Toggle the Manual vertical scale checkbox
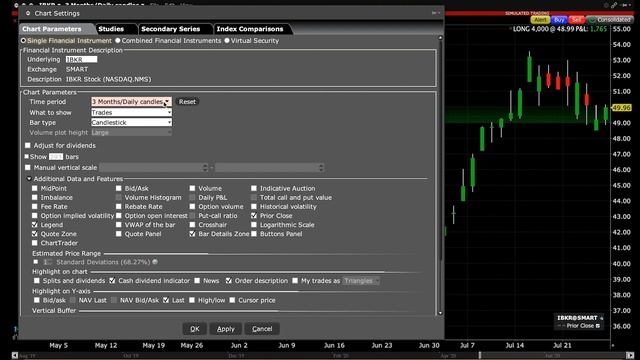 pos(28,167)
